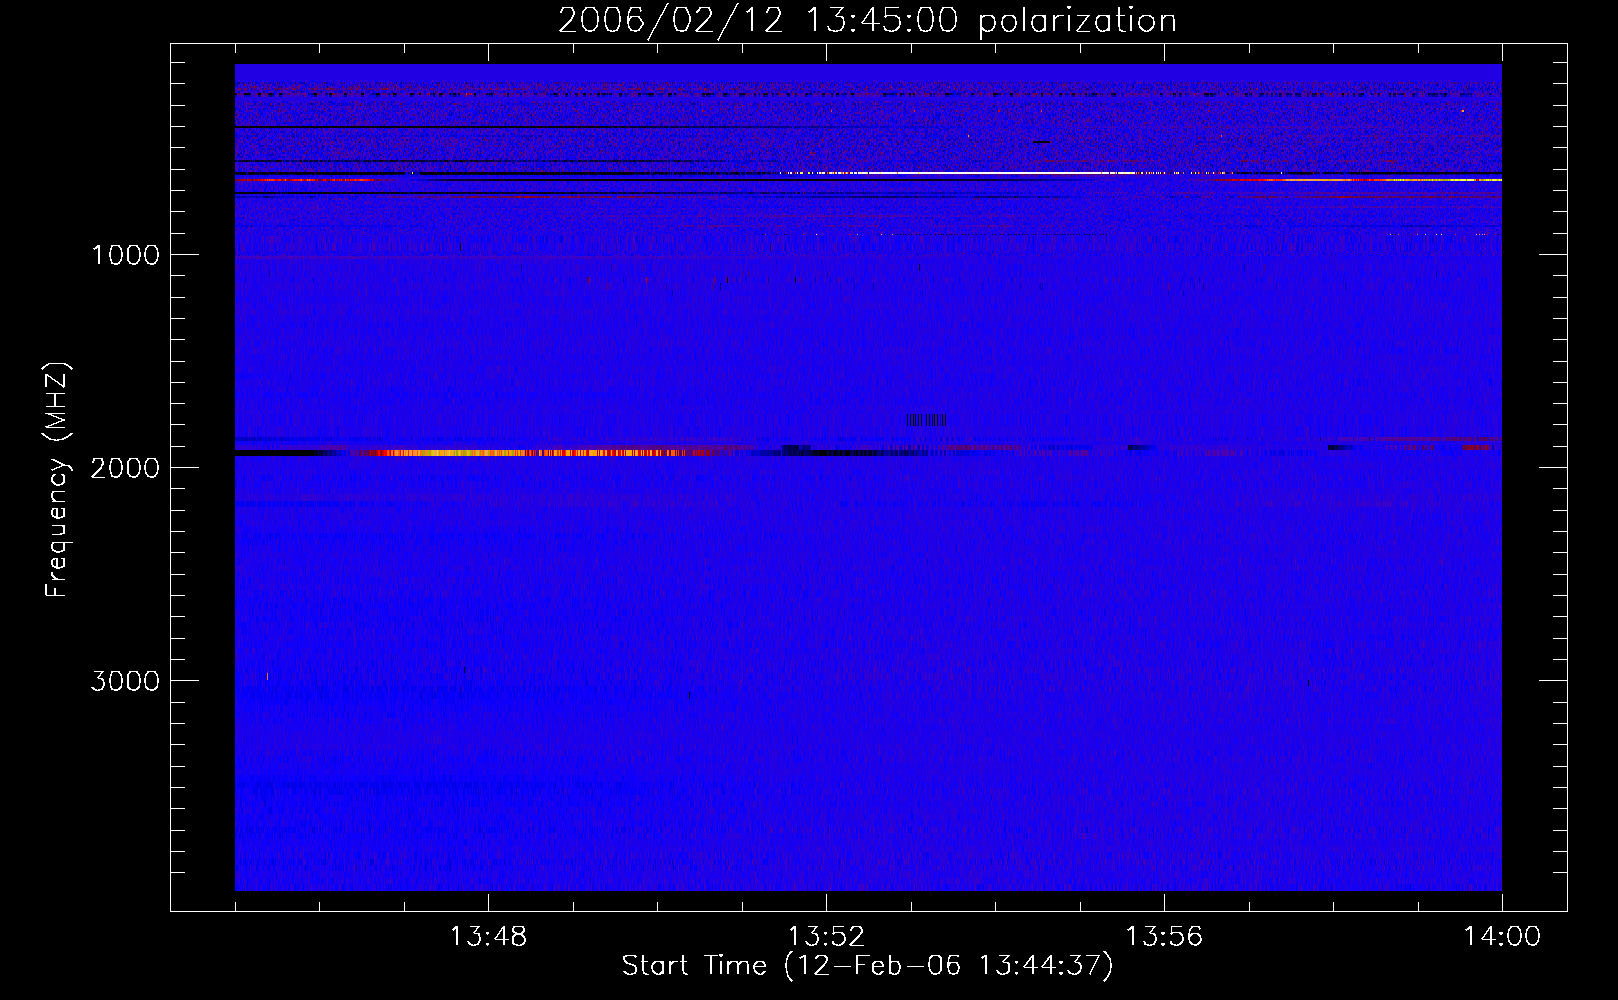This screenshot has height=1000, width=1618.
Task: Click the 3000 frequency tick label
Action: coord(125,681)
